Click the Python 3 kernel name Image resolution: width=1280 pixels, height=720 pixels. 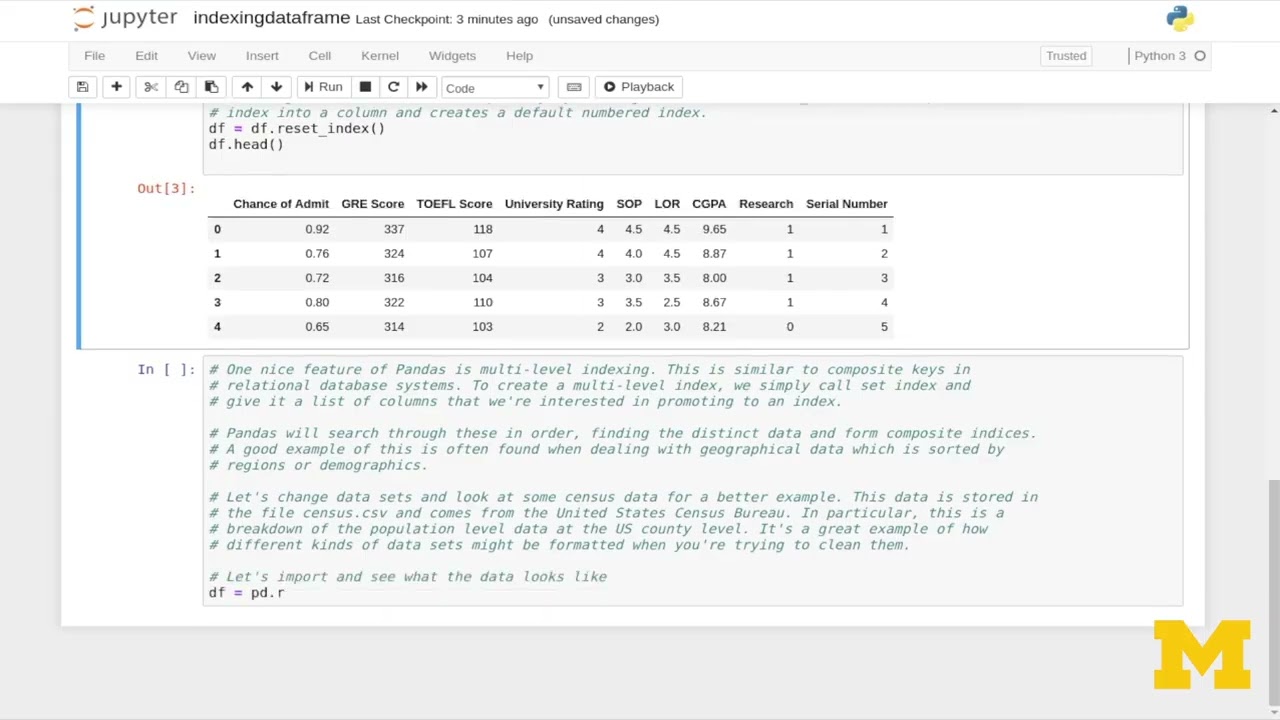coord(1160,56)
